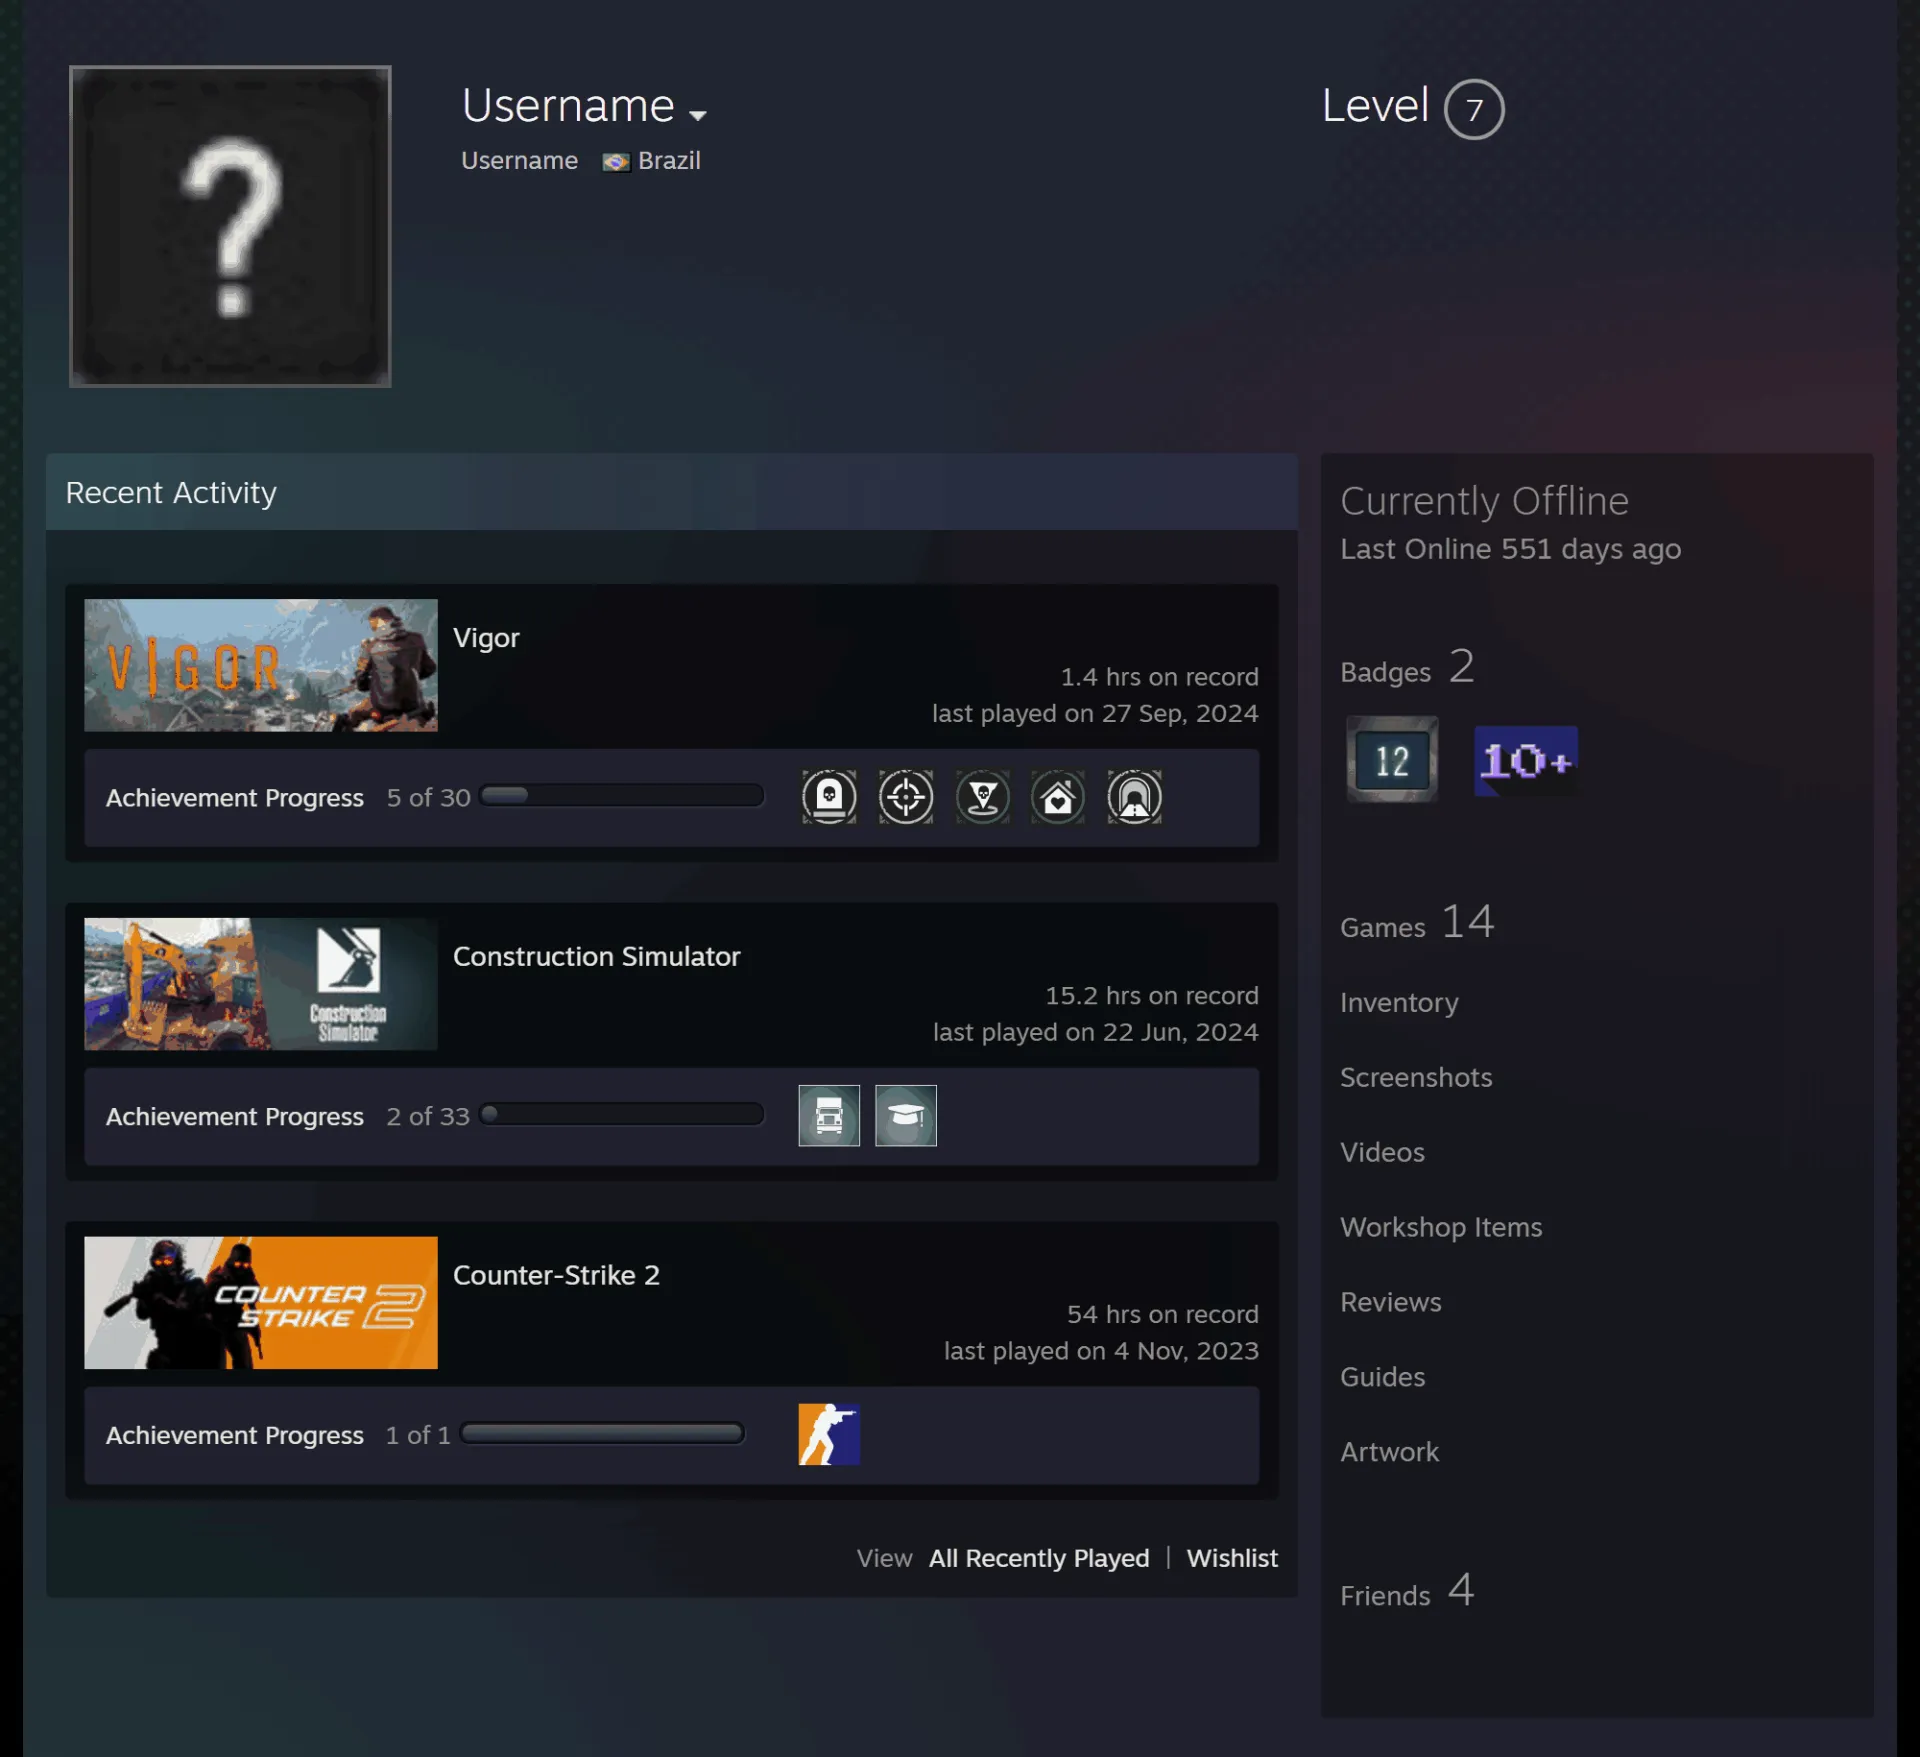Open the Level 7 circle badge

tap(1474, 109)
